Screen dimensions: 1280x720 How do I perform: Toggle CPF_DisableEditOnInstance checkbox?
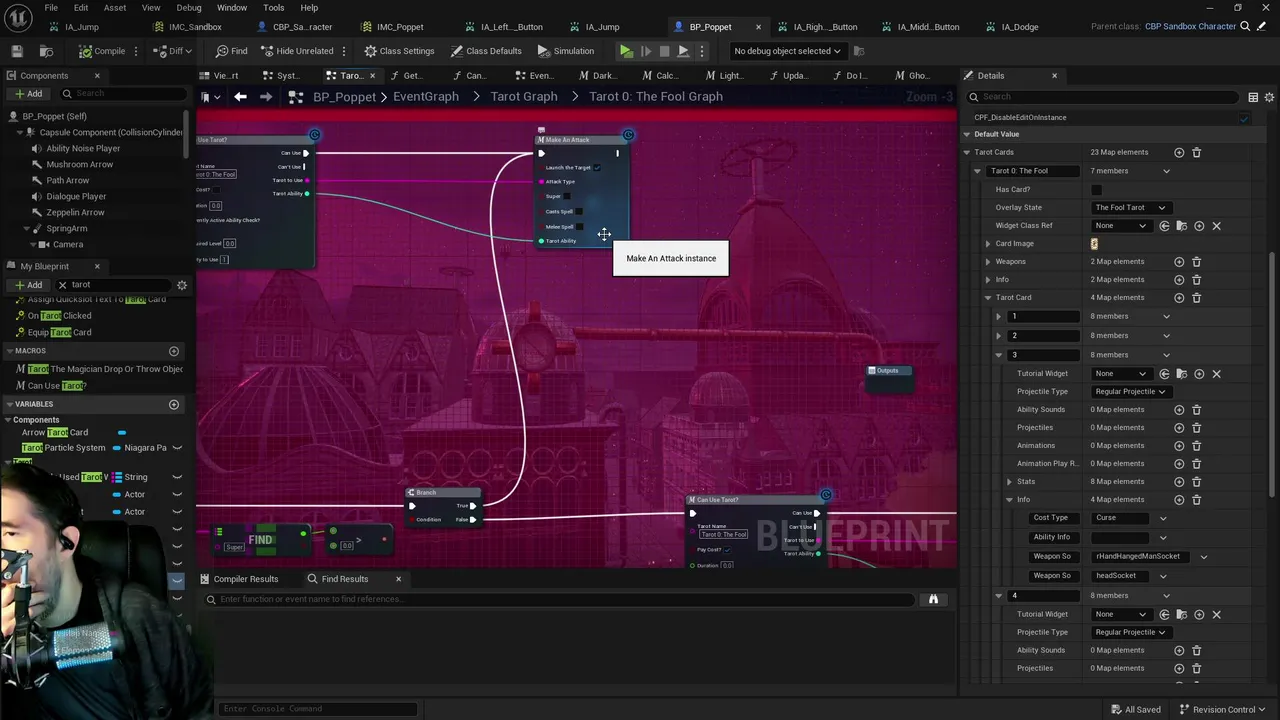pos(1244,118)
